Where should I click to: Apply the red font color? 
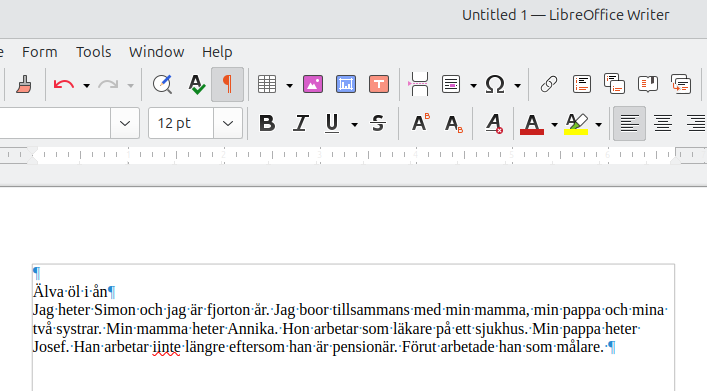point(532,123)
